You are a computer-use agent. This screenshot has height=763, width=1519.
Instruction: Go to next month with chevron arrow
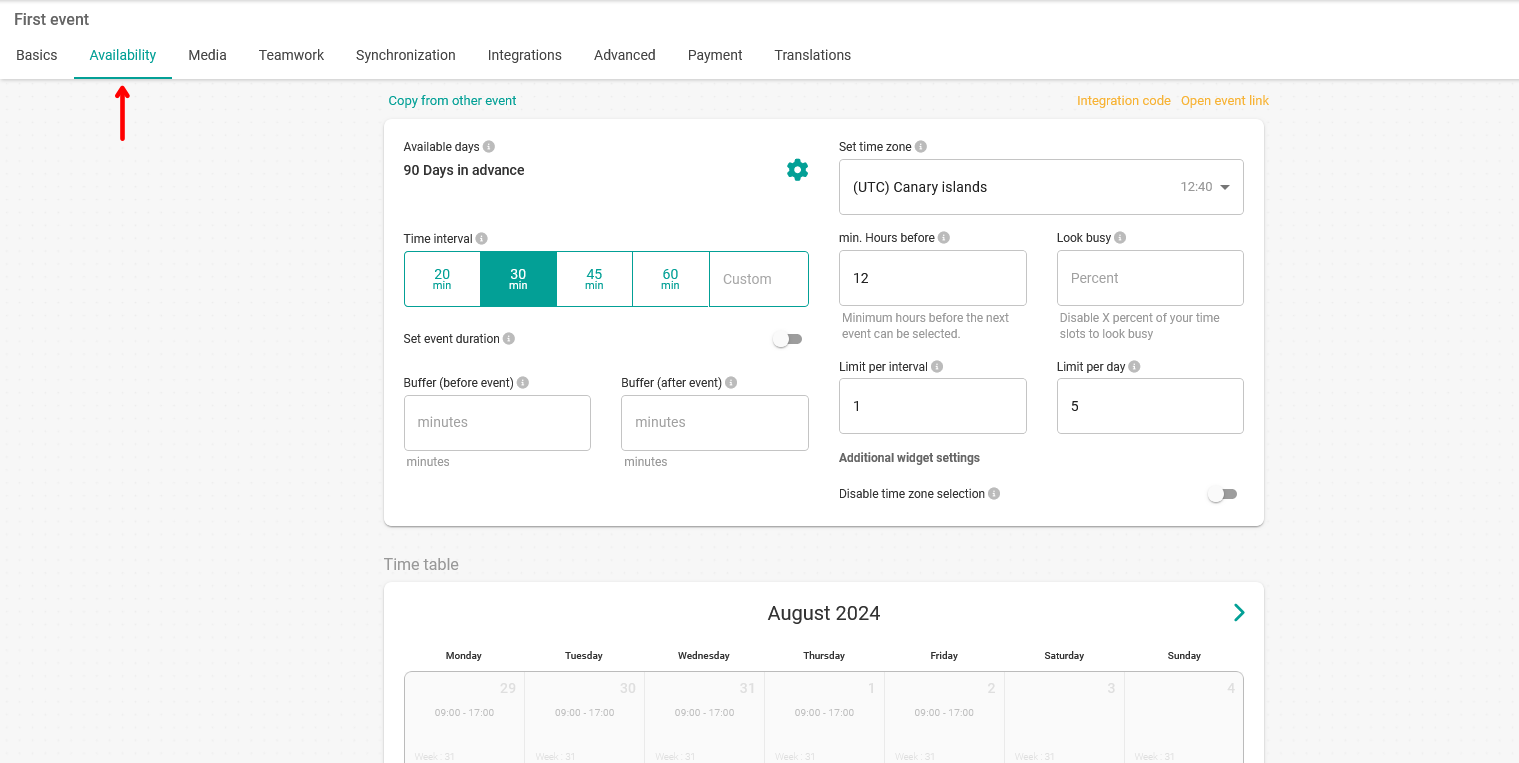pos(1239,613)
